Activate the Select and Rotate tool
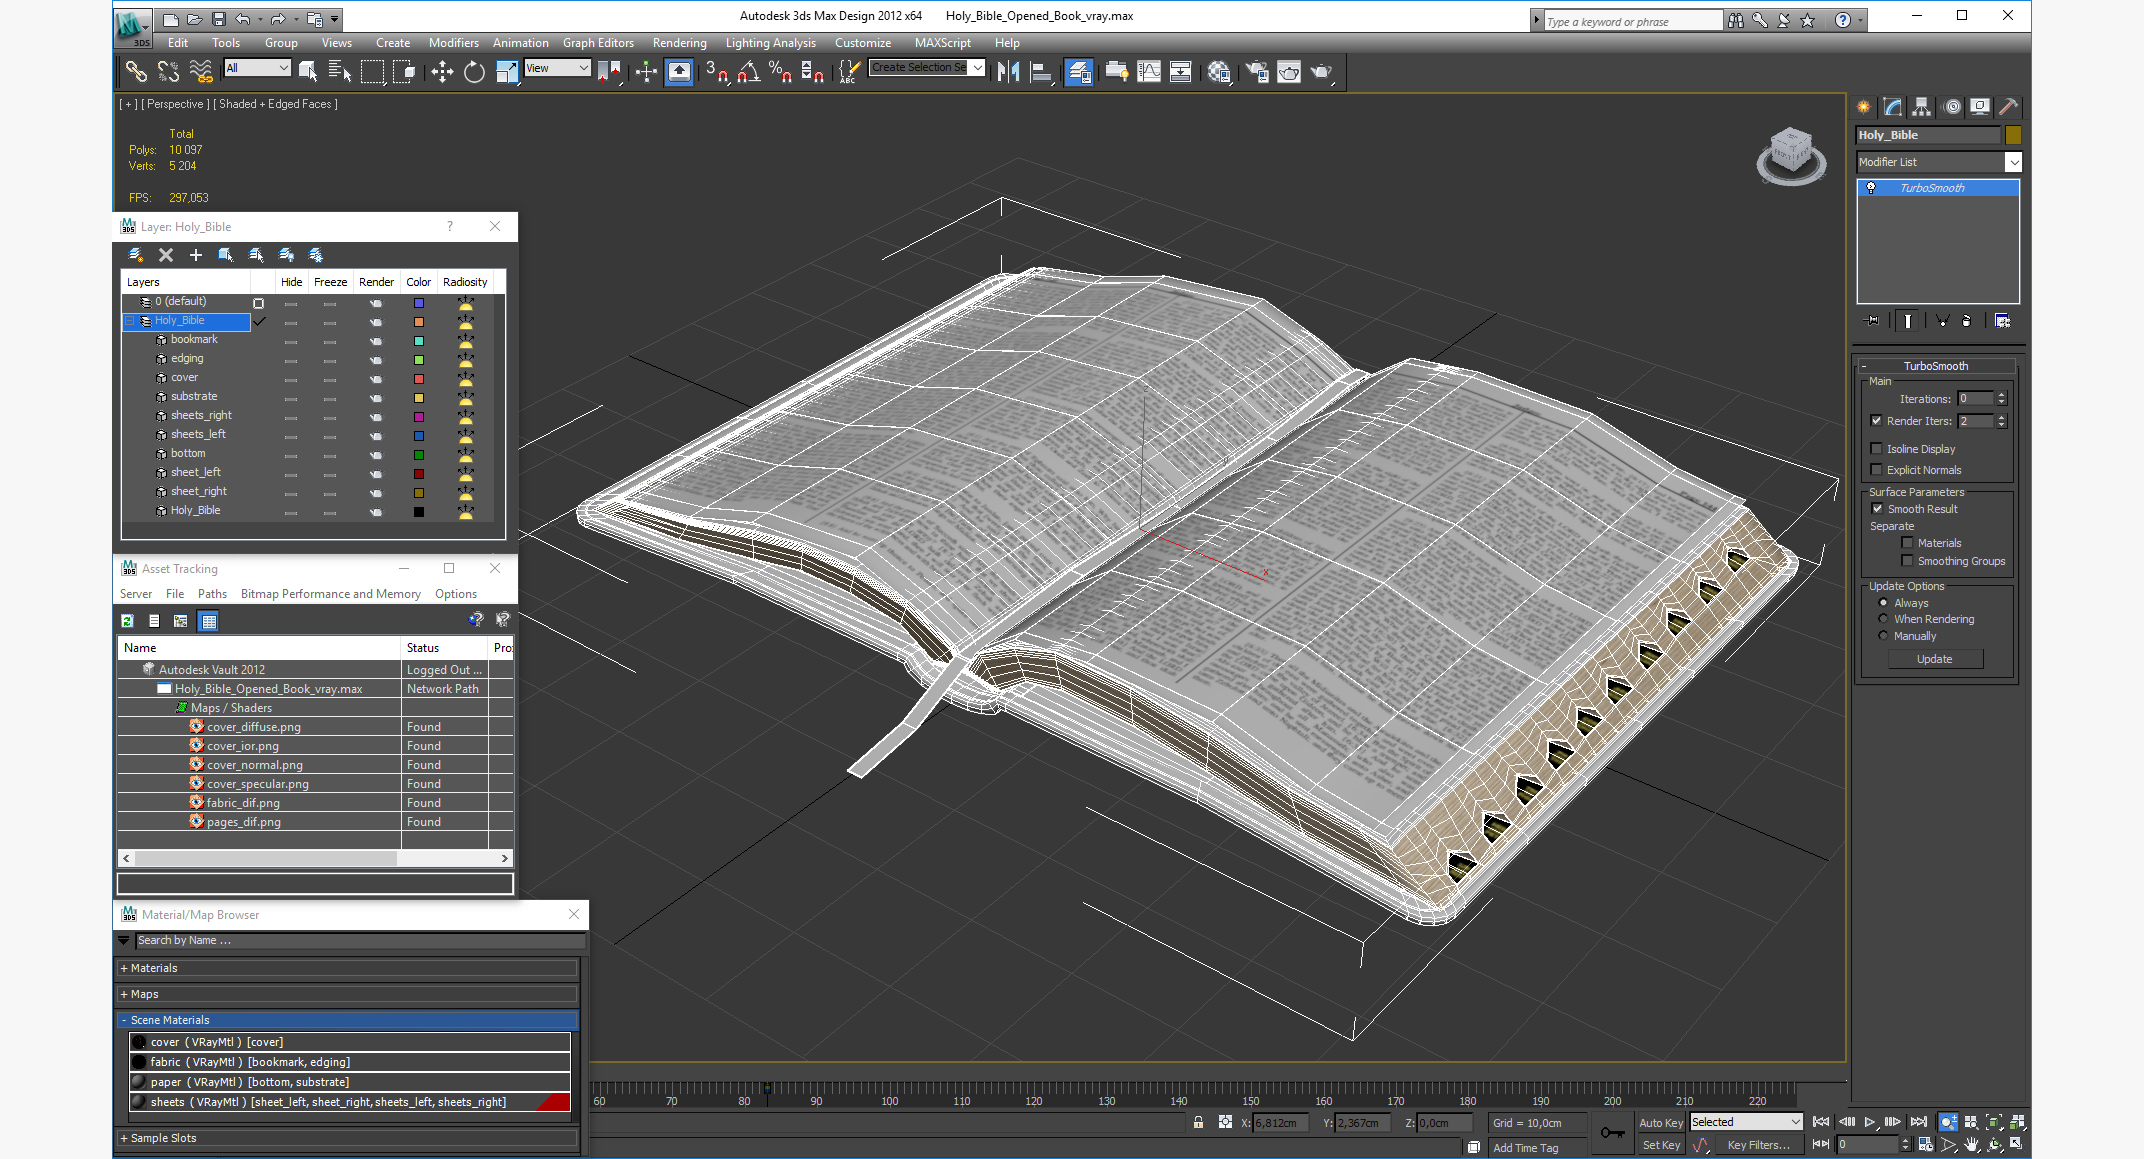2144x1159 pixels. click(474, 71)
